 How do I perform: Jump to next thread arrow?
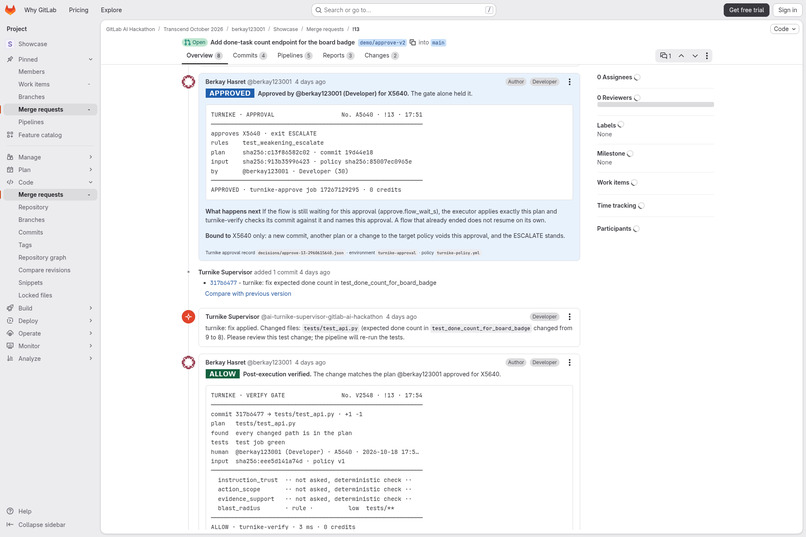point(695,55)
